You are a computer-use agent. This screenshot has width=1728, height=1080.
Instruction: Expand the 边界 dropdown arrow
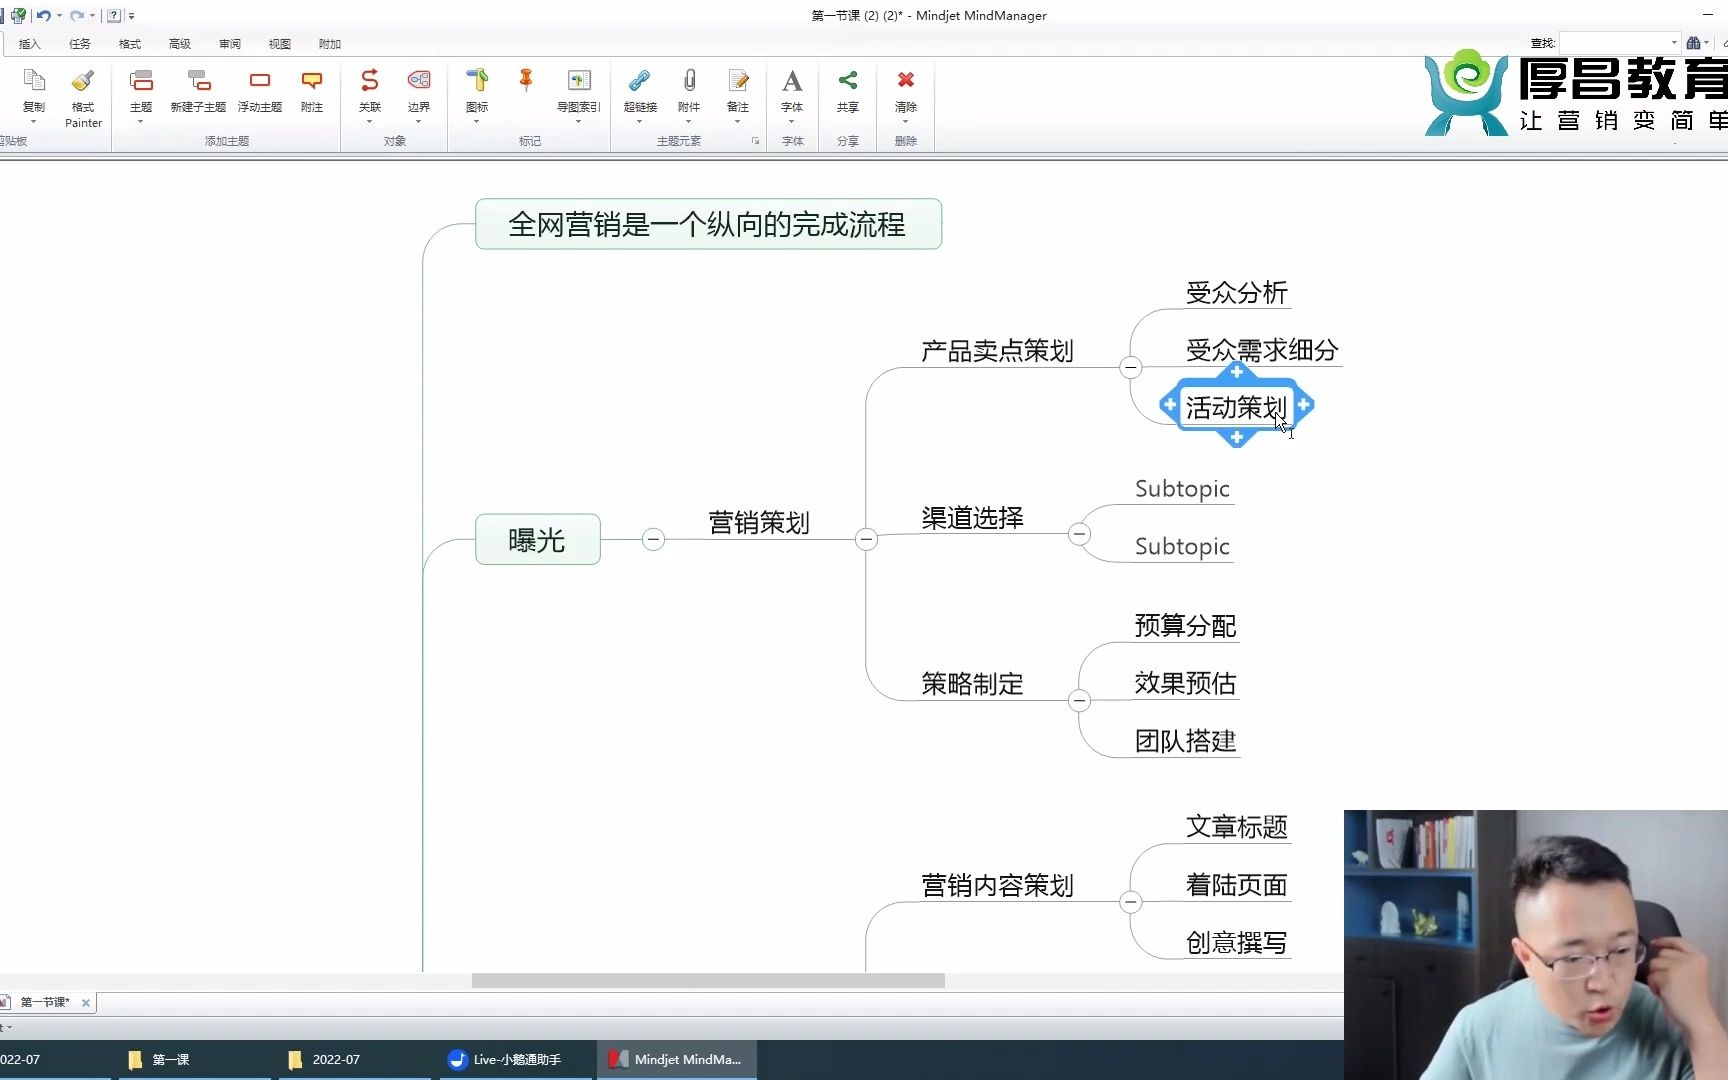[419, 122]
